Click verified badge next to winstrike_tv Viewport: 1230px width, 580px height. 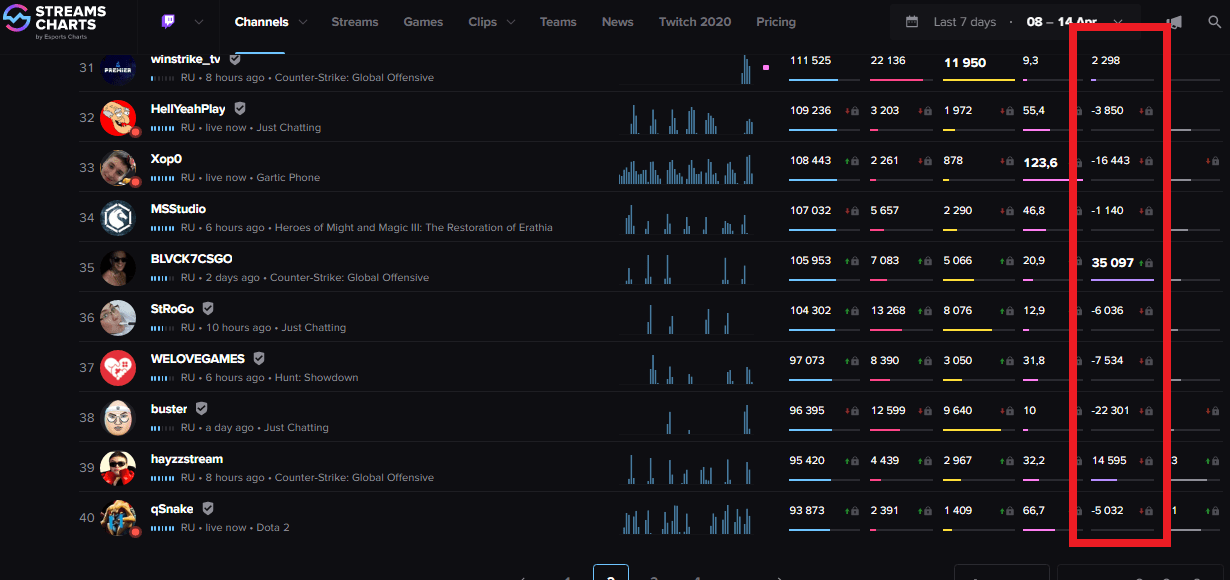tap(234, 59)
